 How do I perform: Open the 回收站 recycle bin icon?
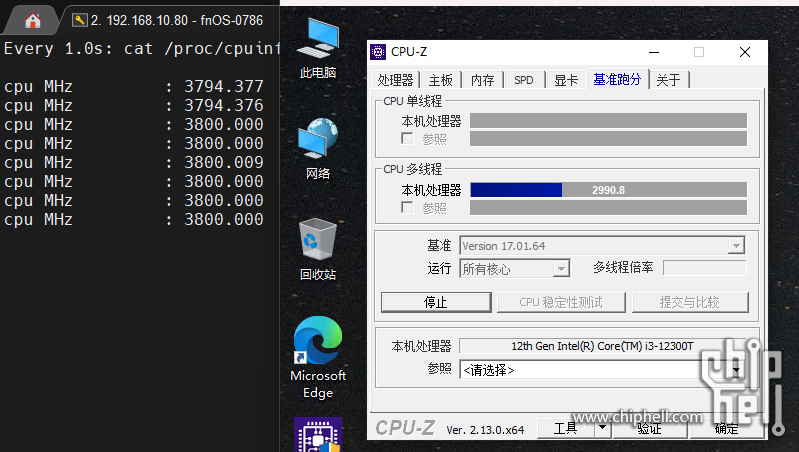(318, 250)
